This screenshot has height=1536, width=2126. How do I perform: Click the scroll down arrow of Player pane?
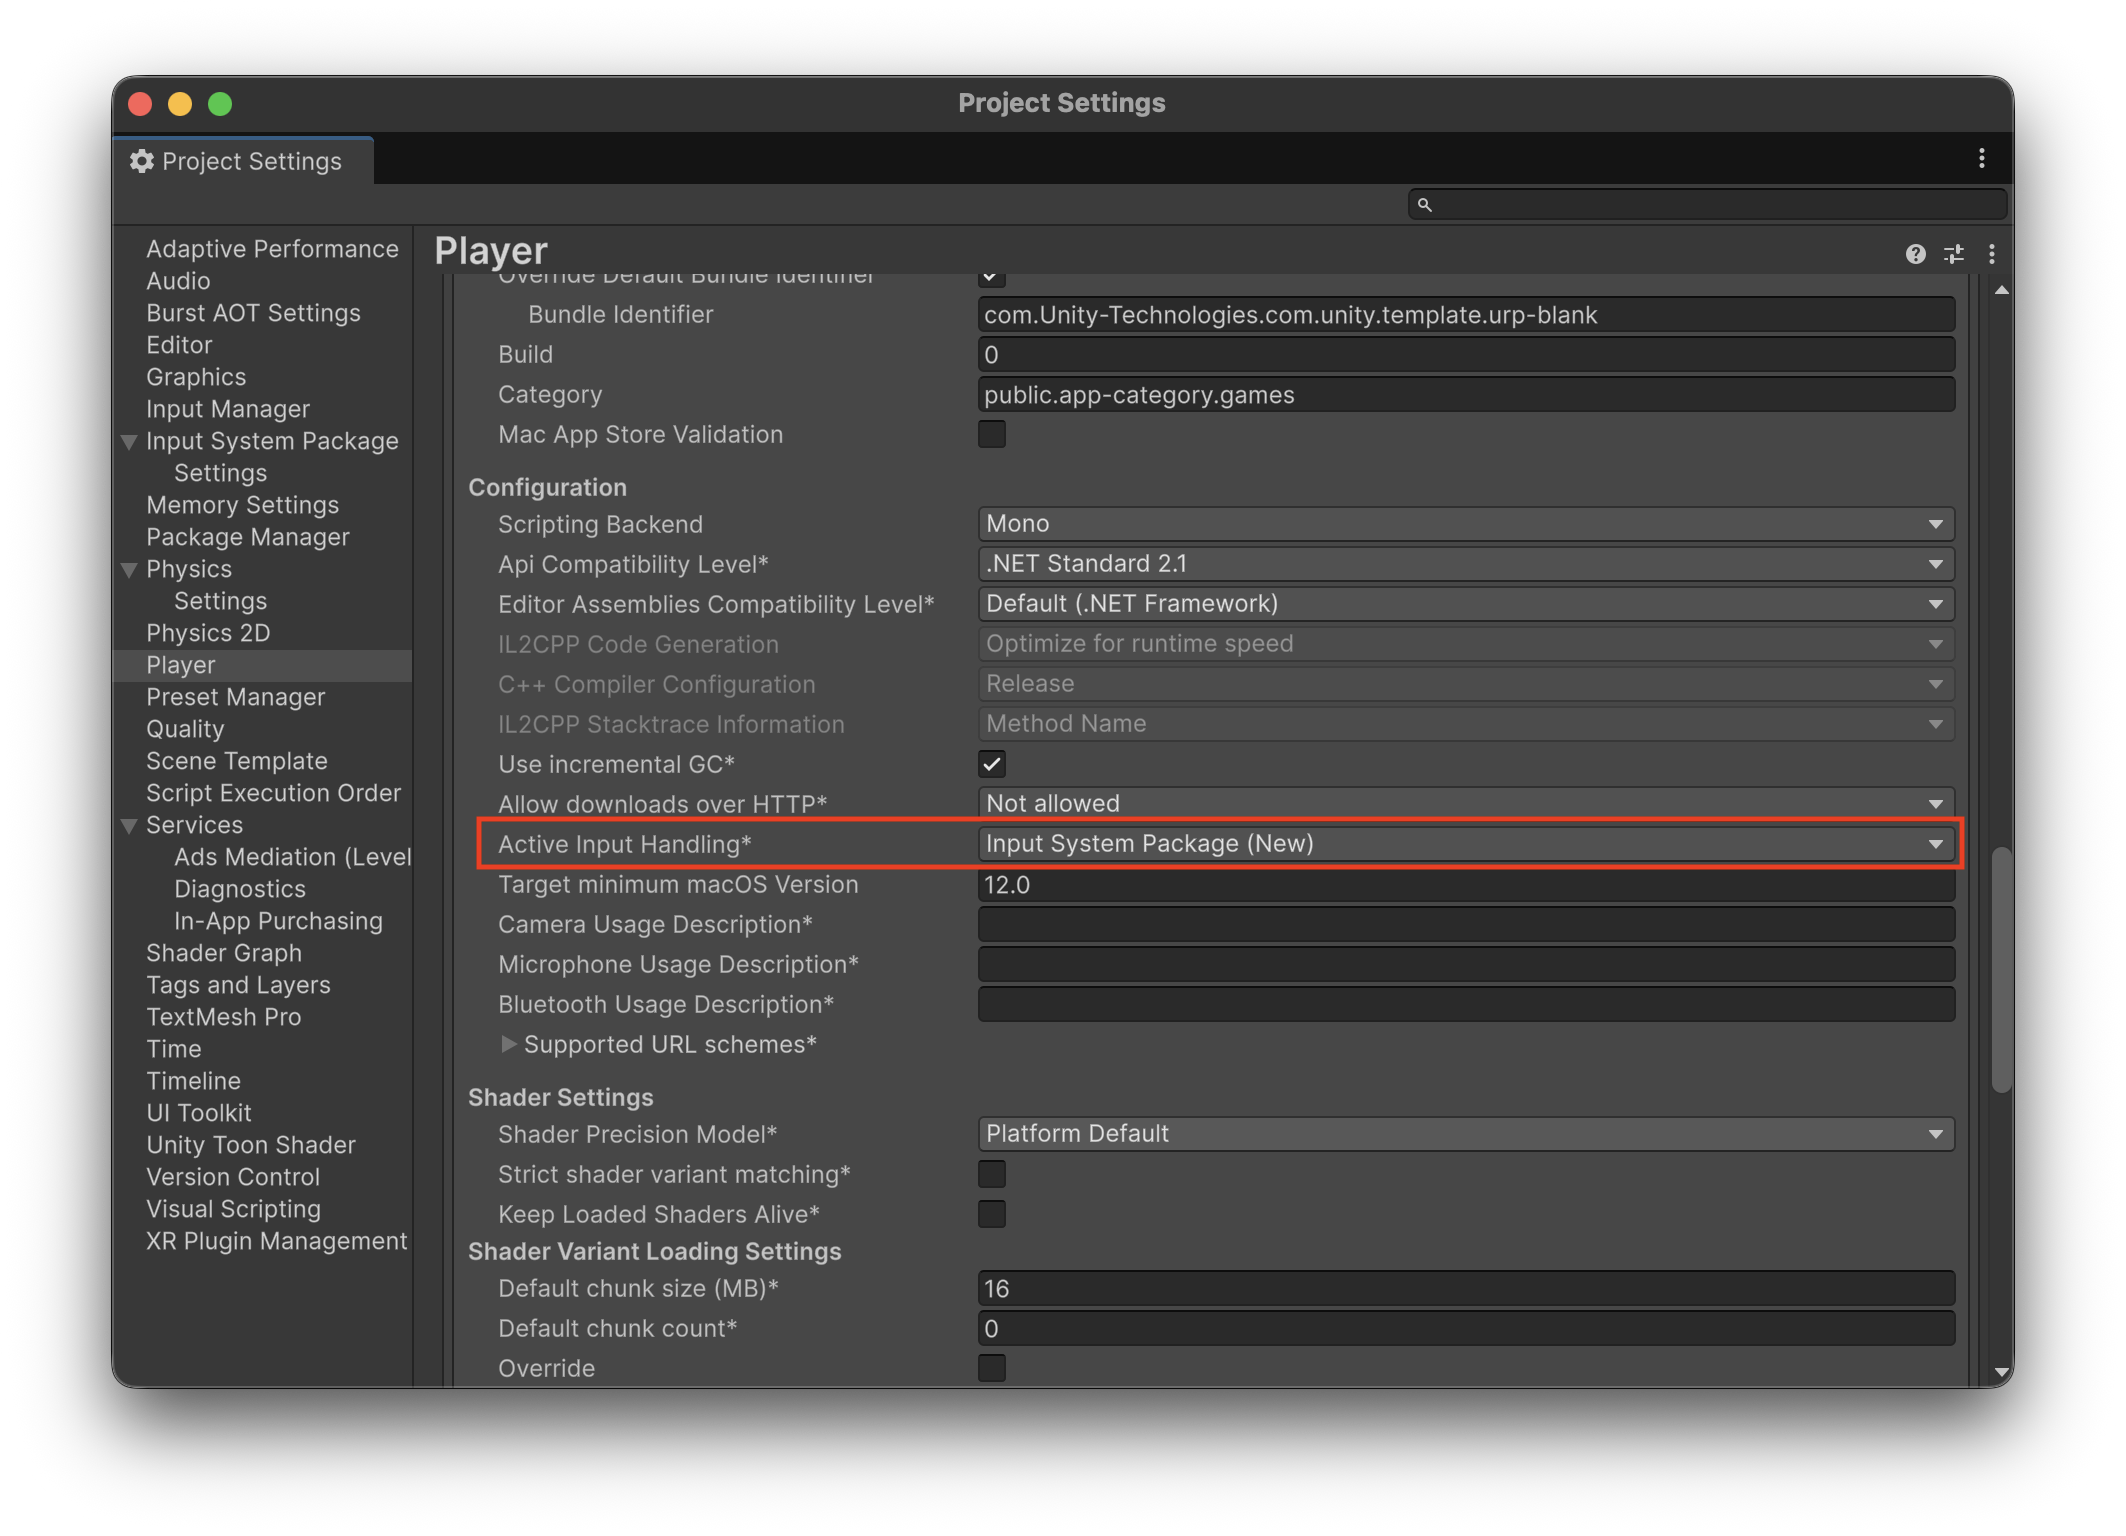click(x=2001, y=1373)
